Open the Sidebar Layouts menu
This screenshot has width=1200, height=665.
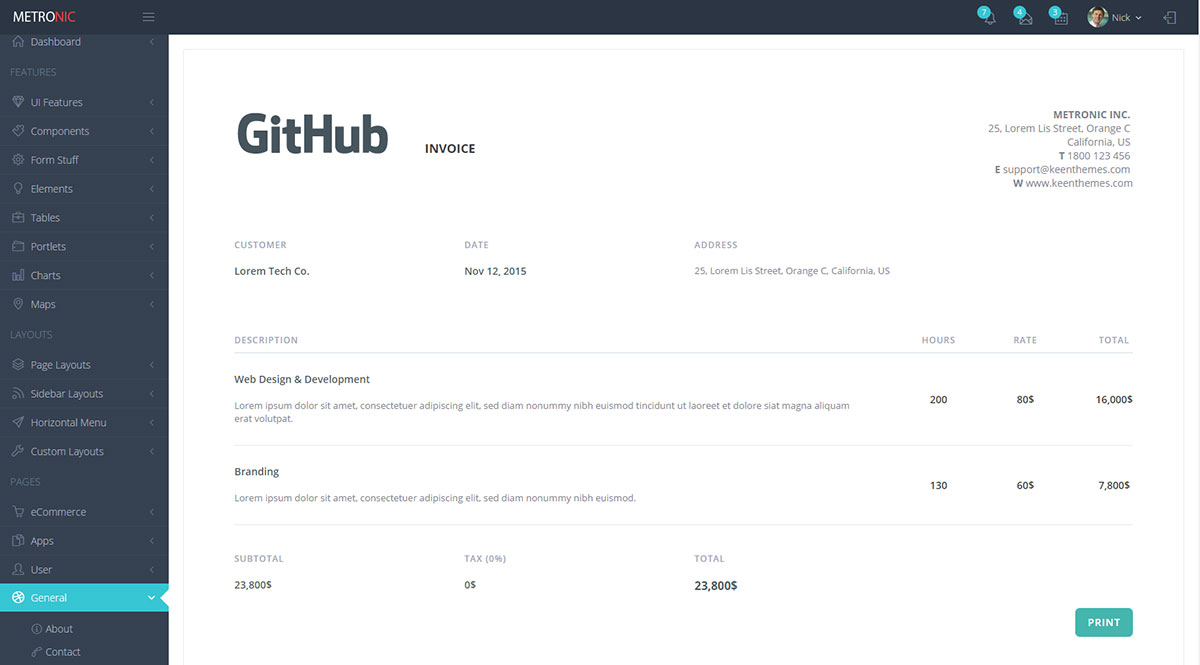(84, 394)
